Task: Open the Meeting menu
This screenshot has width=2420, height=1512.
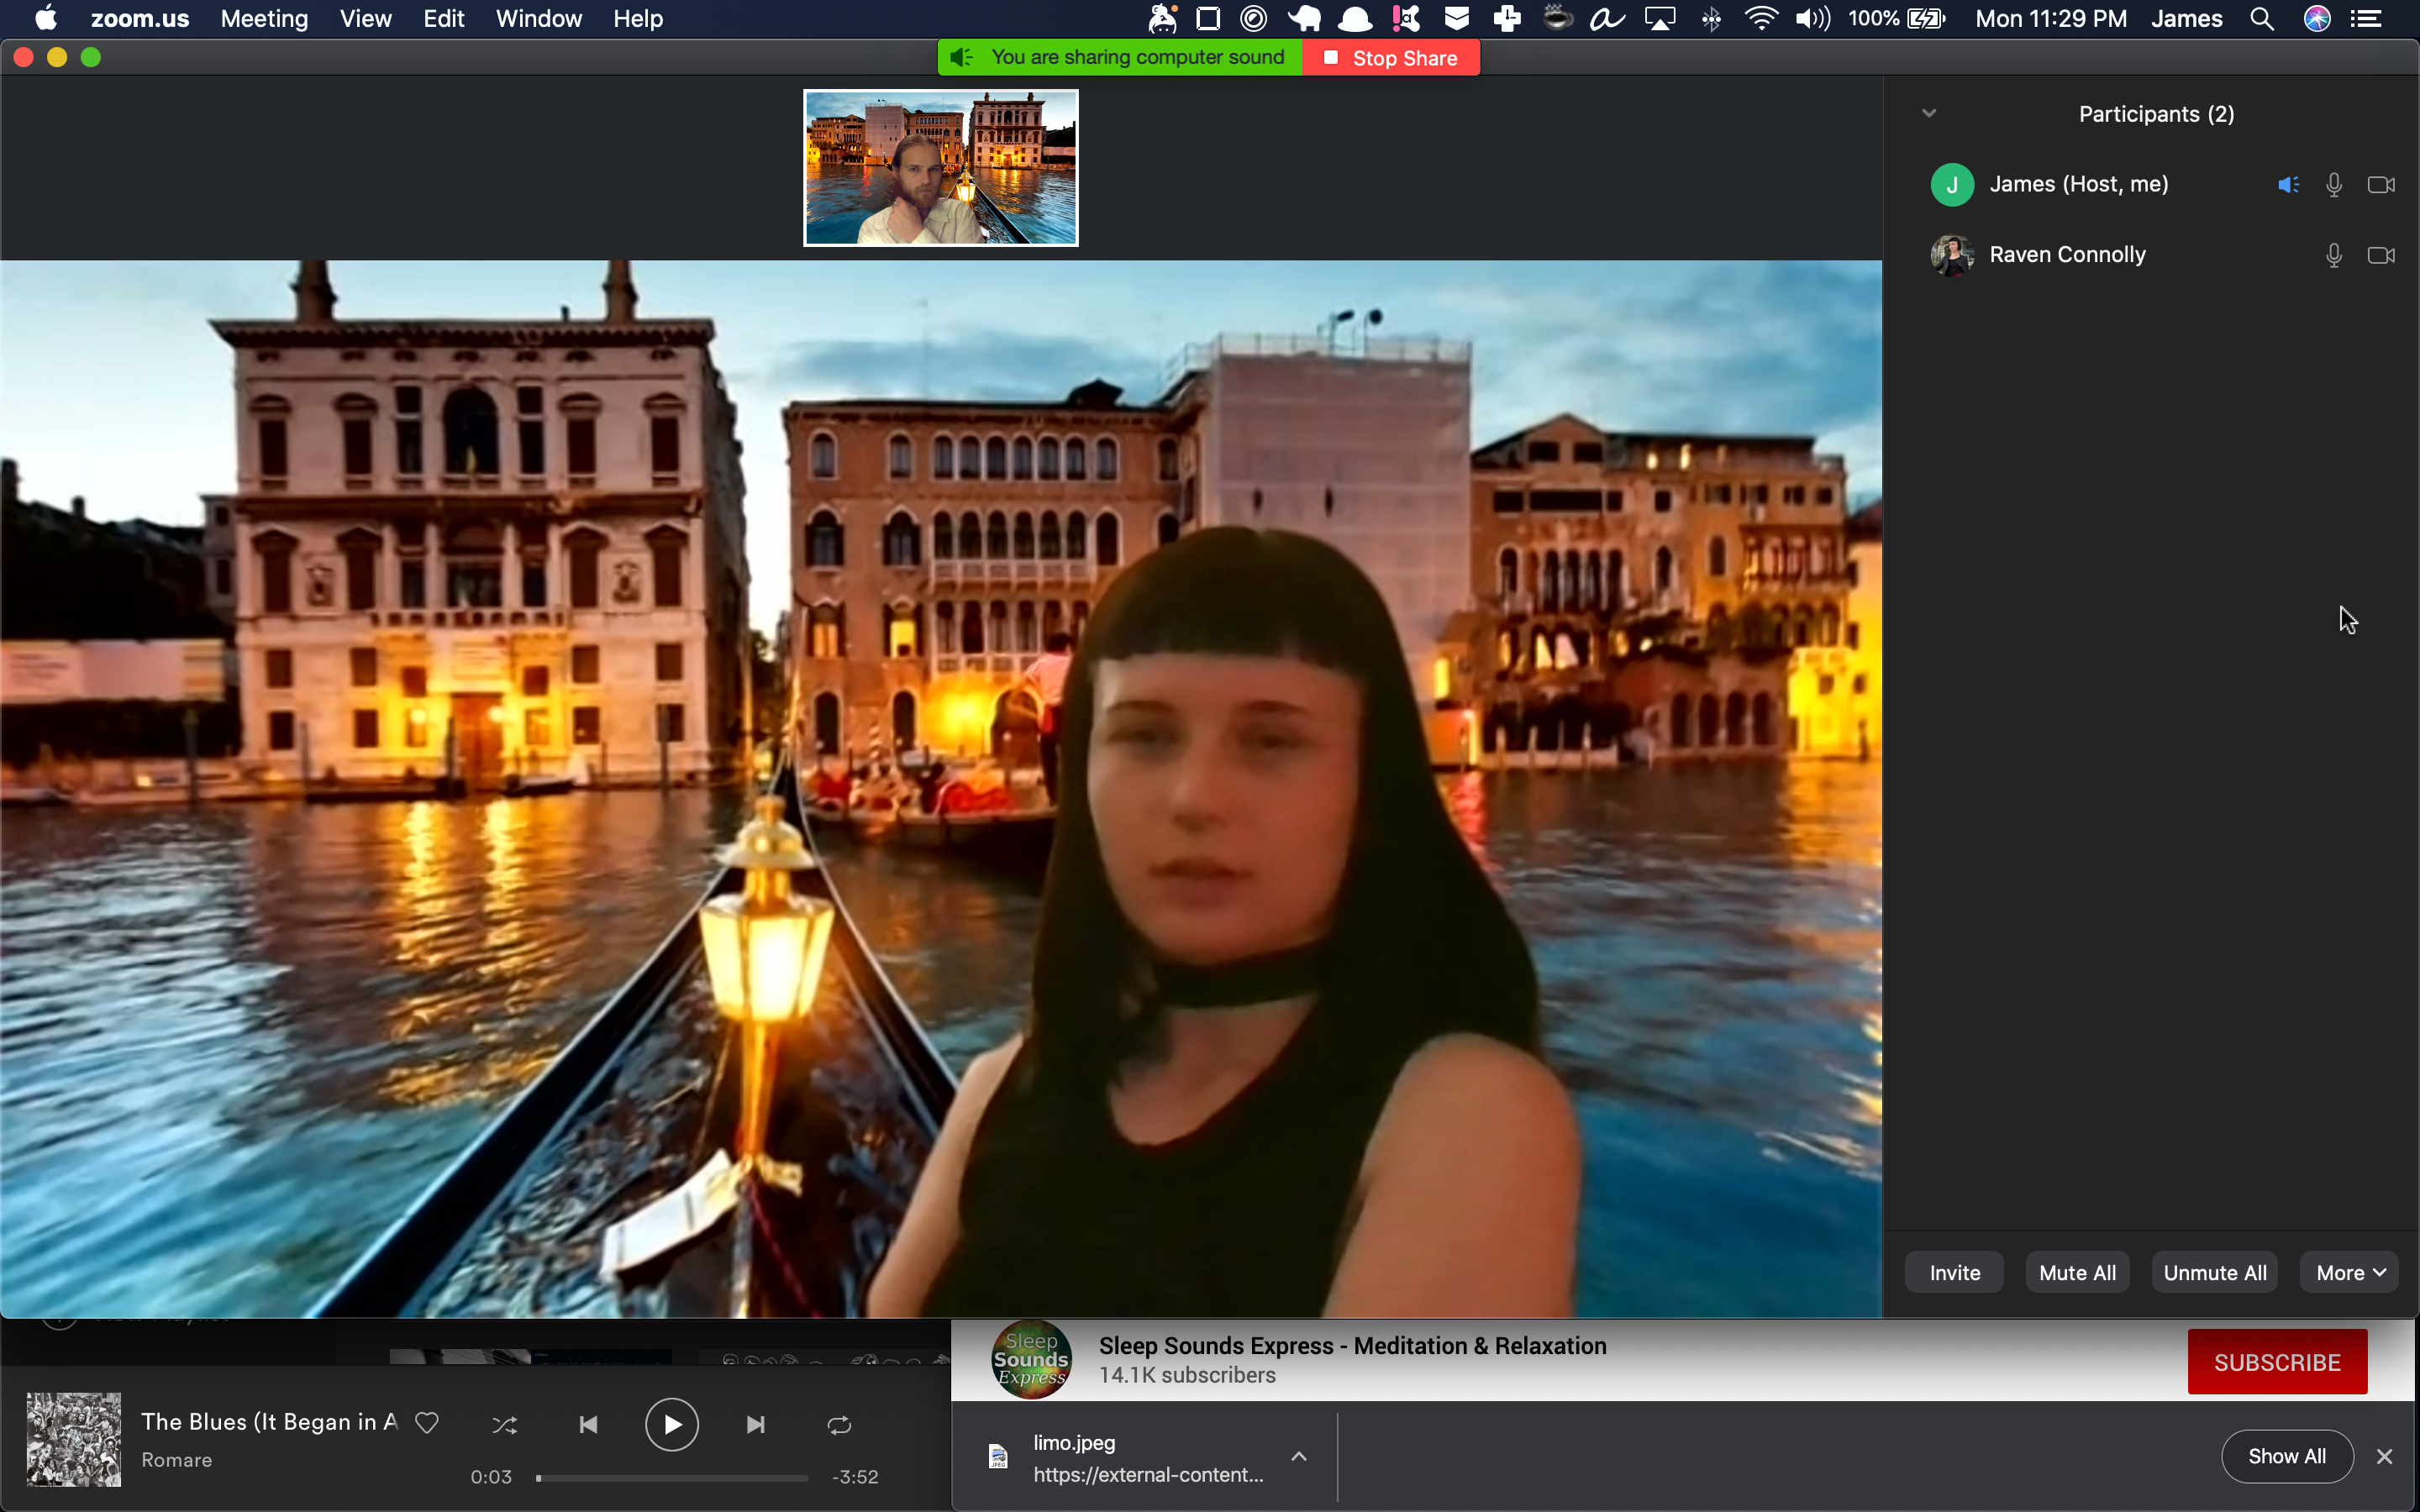Action: point(263,18)
